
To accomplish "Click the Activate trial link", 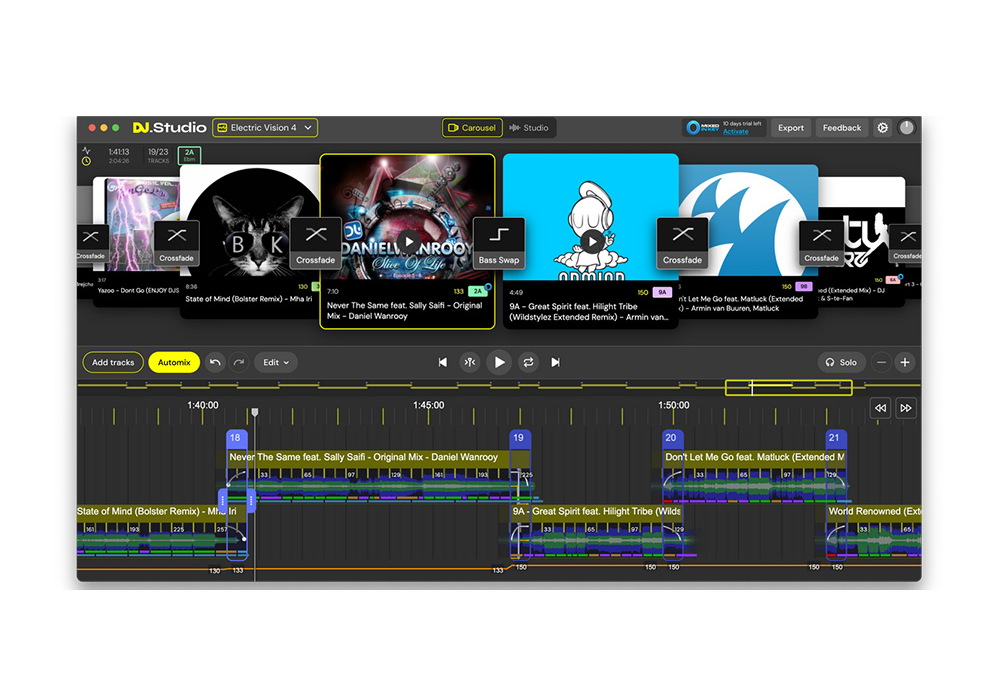I will [735, 132].
